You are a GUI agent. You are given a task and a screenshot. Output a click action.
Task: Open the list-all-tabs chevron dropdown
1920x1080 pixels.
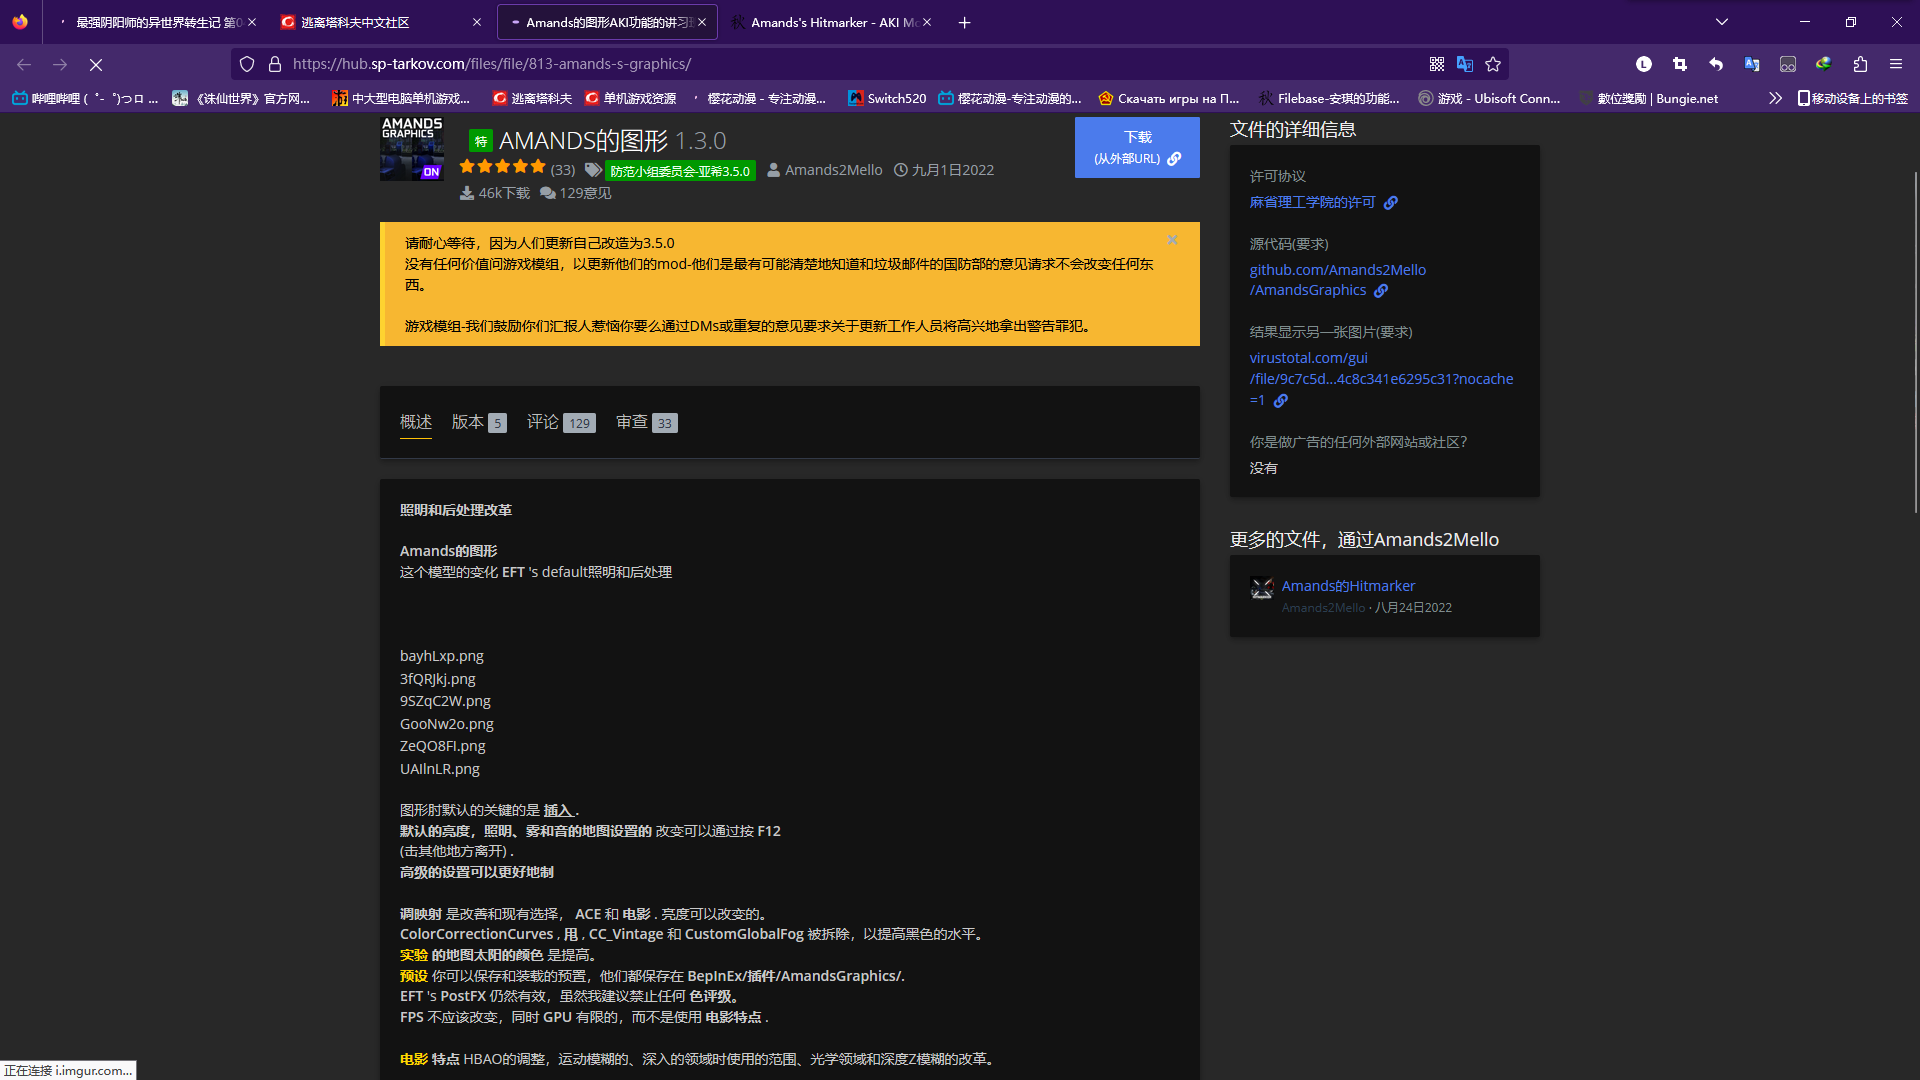pos(1722,21)
